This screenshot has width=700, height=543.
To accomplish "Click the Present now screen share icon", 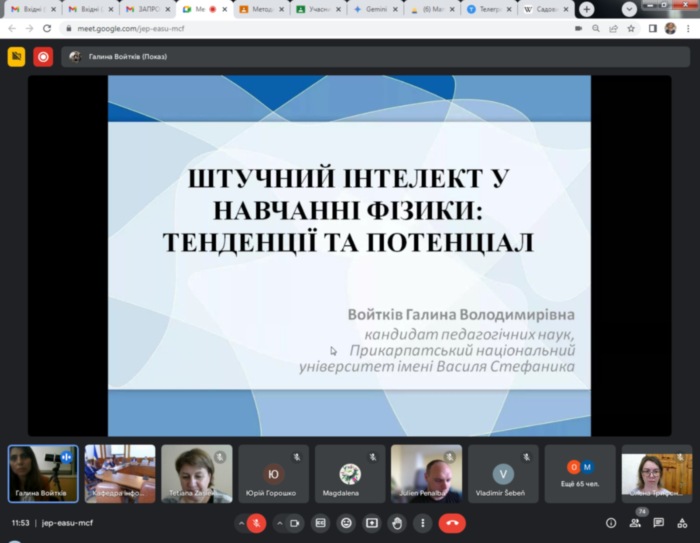I will 372,523.
